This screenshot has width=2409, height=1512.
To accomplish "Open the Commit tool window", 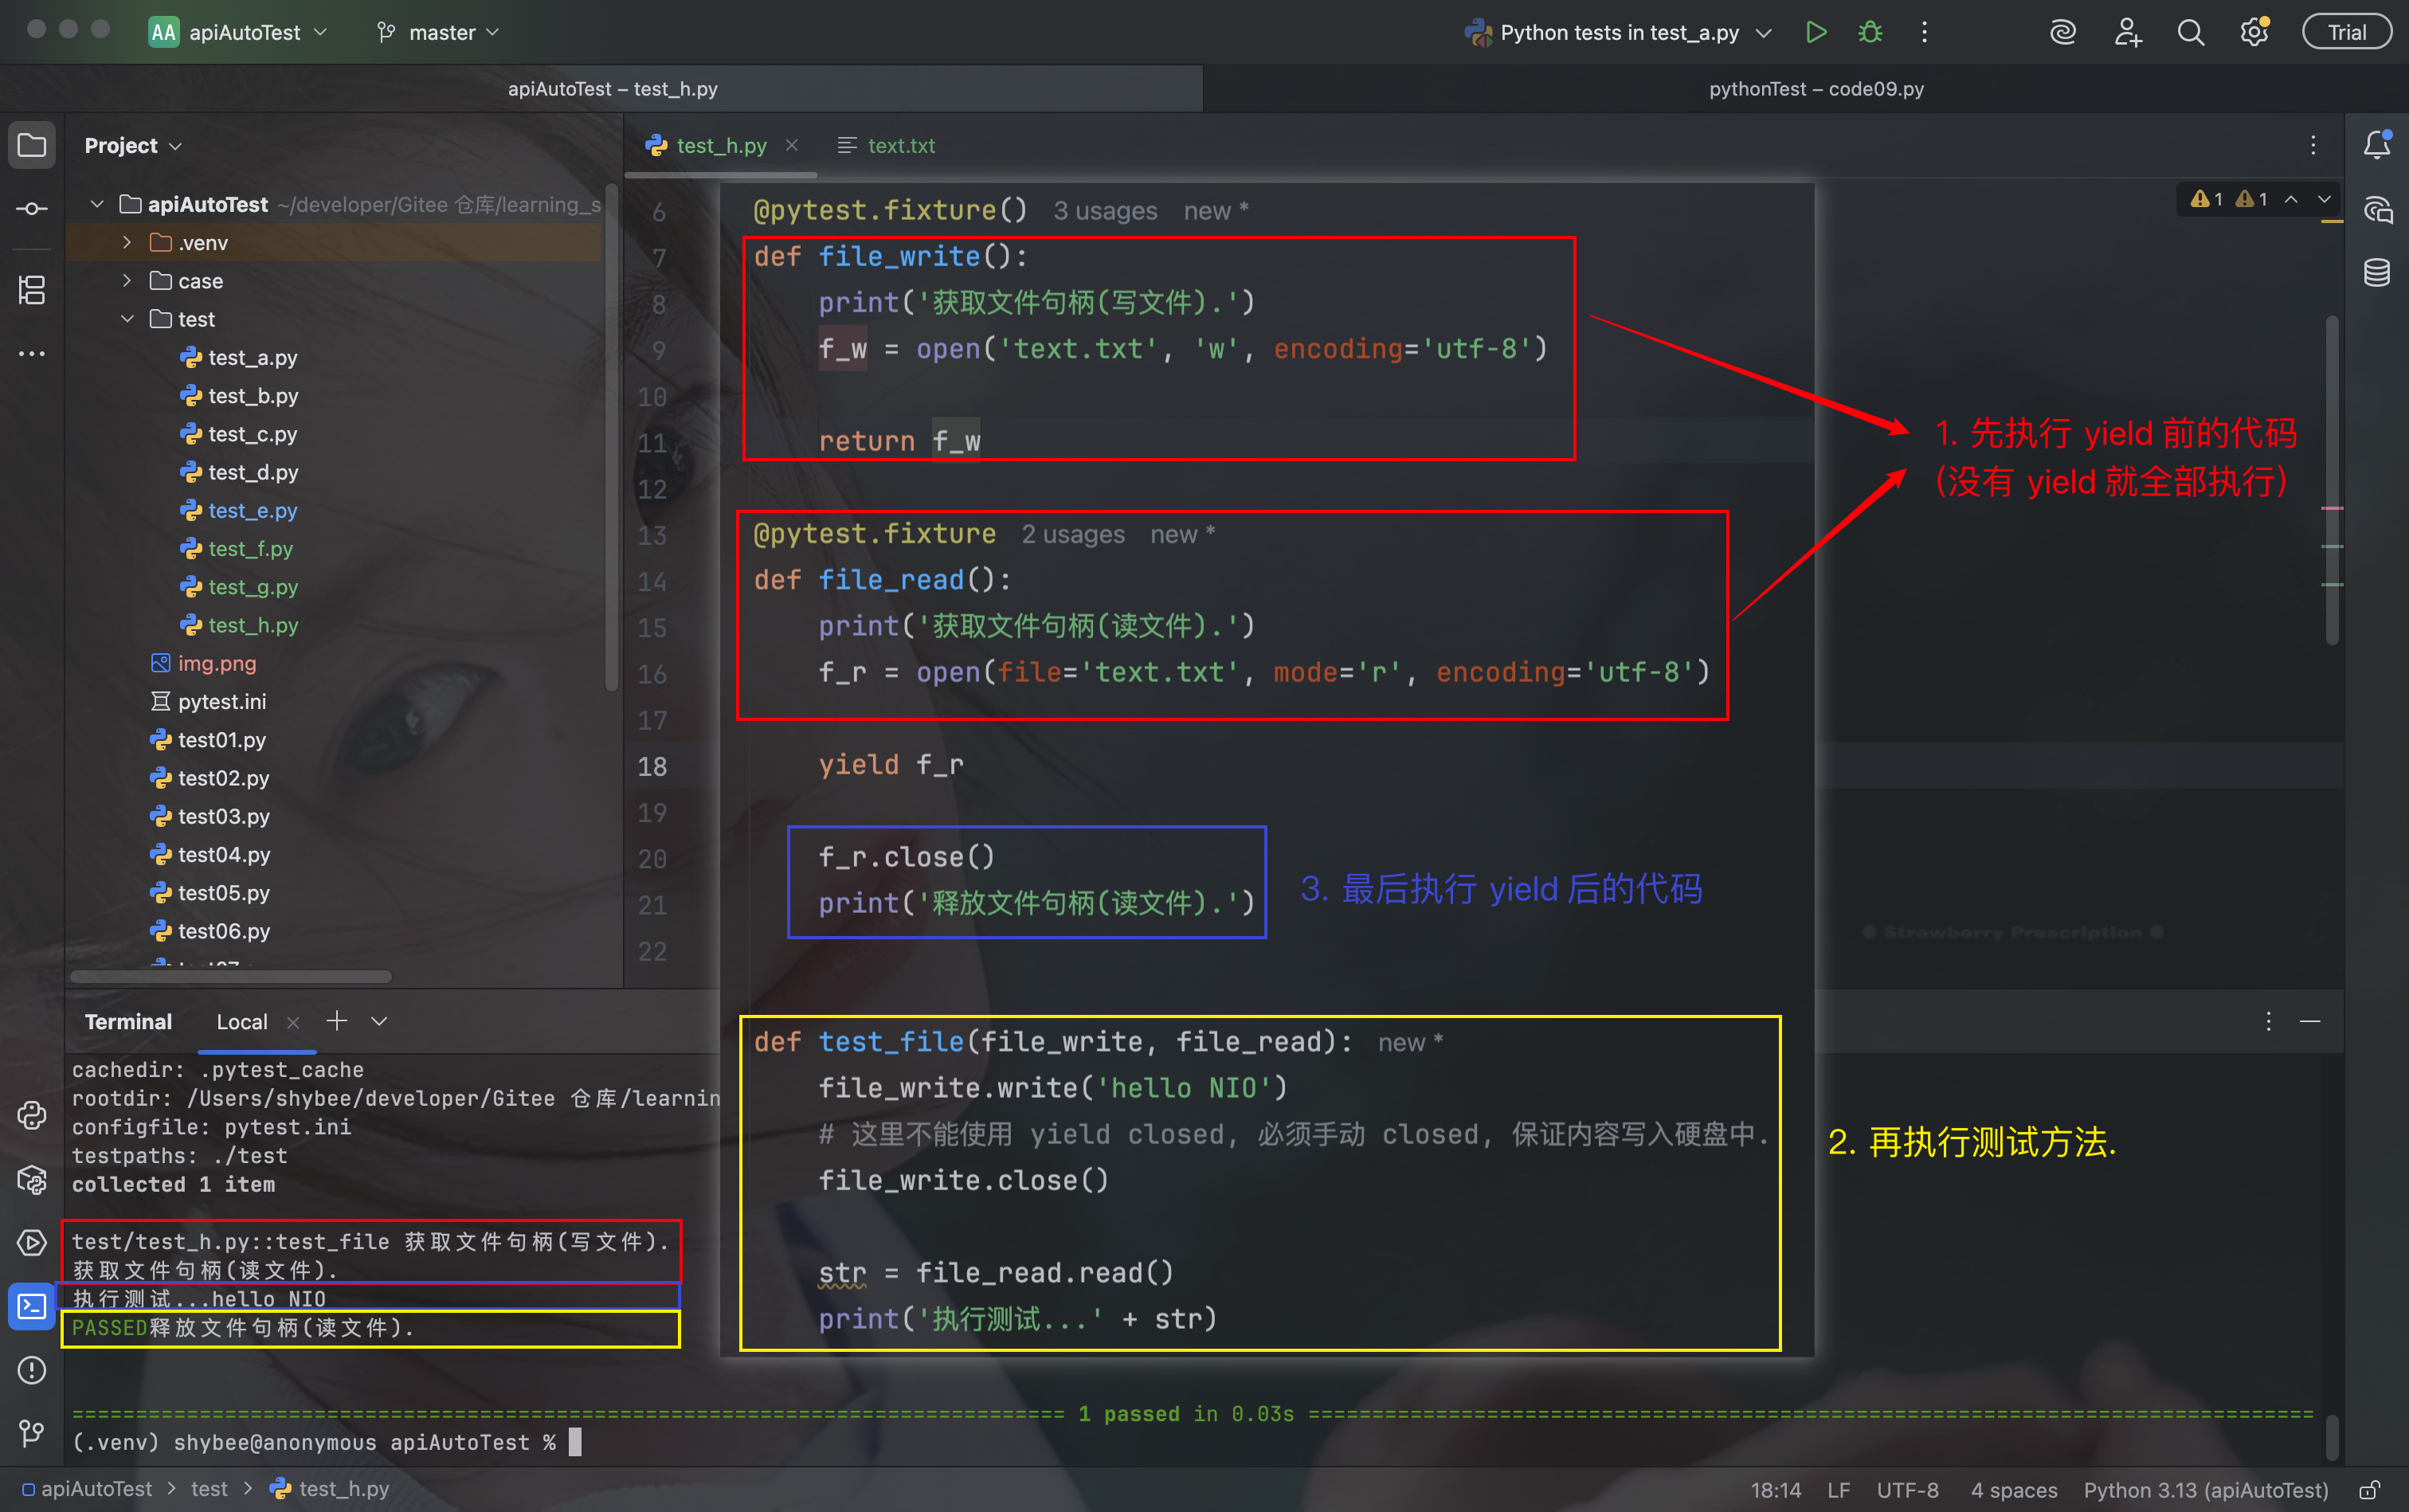I will (x=32, y=209).
